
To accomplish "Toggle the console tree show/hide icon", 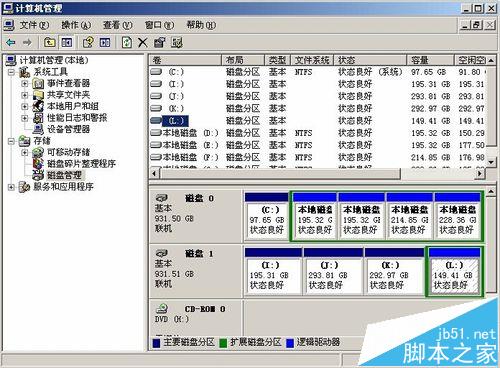I will [67, 42].
